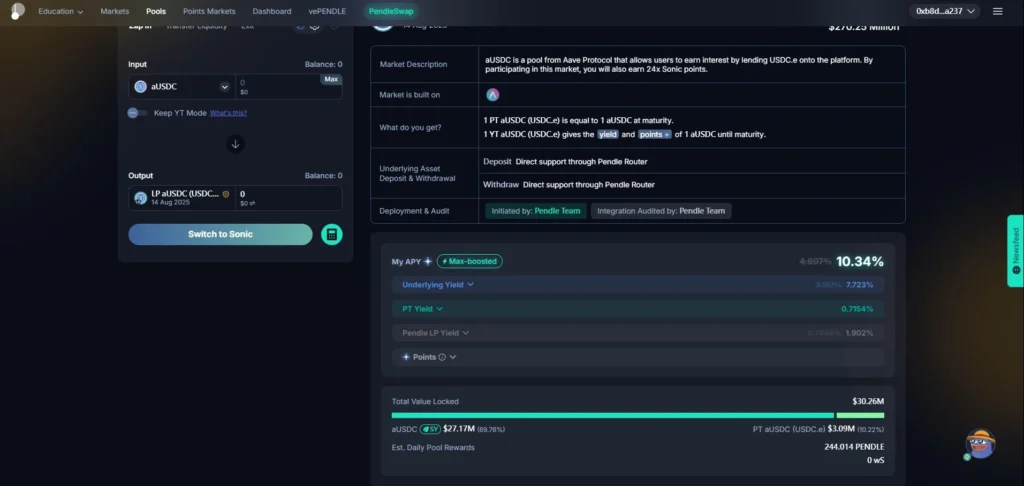Click the Input Balance: 0 label
The width and height of the screenshot is (1024, 486).
[323, 64]
